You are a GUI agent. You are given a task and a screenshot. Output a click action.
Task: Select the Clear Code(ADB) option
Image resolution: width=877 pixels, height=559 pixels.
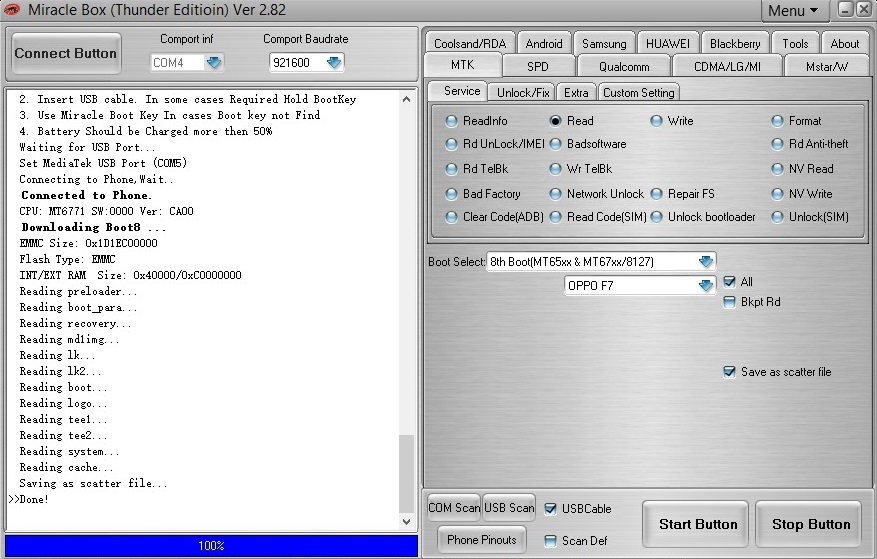(x=451, y=217)
